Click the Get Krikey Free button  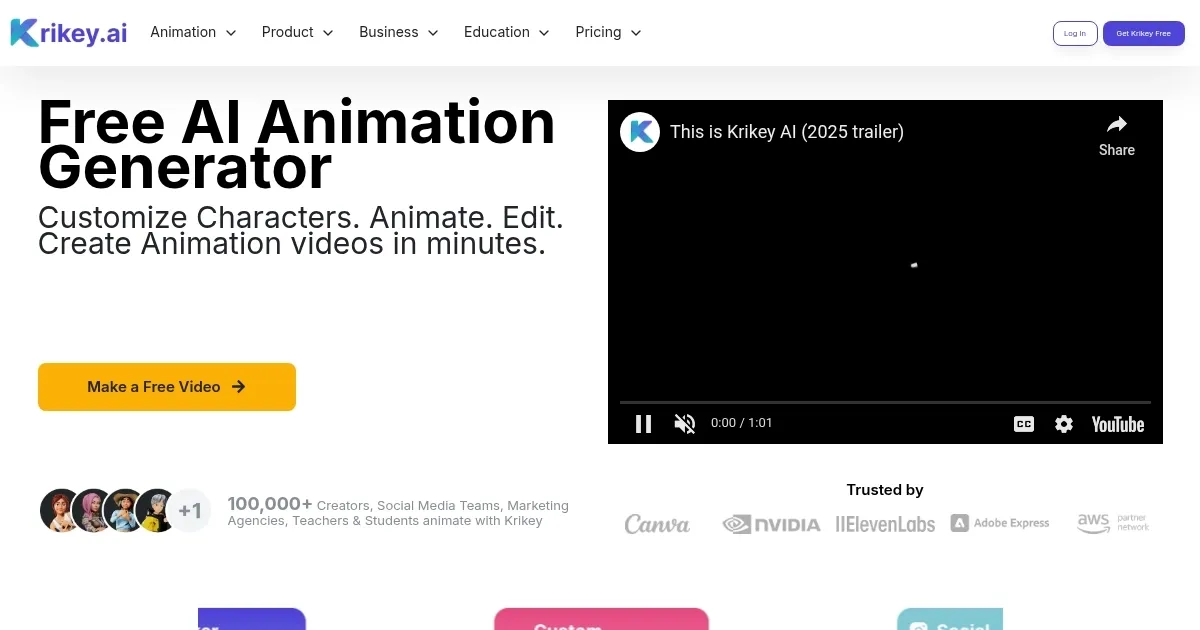[1143, 33]
